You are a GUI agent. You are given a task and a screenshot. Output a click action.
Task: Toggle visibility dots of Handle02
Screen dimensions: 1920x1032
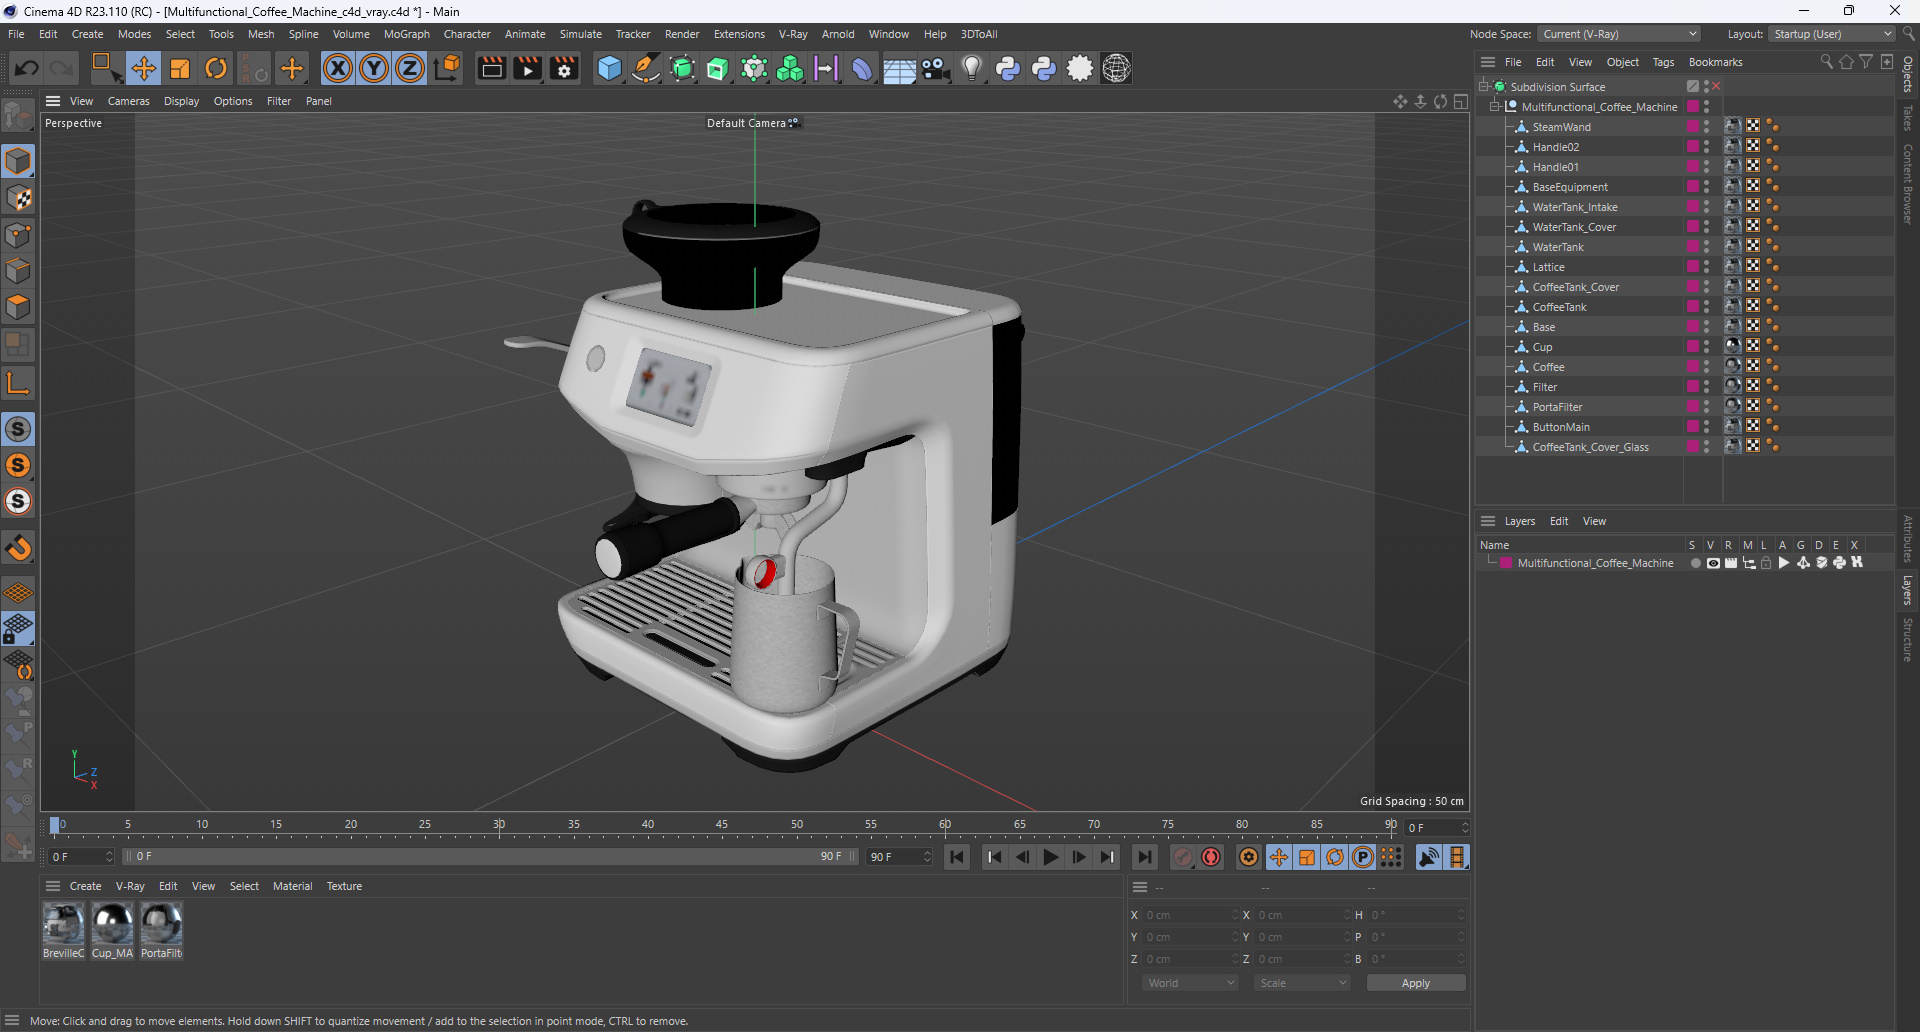tap(1707, 147)
